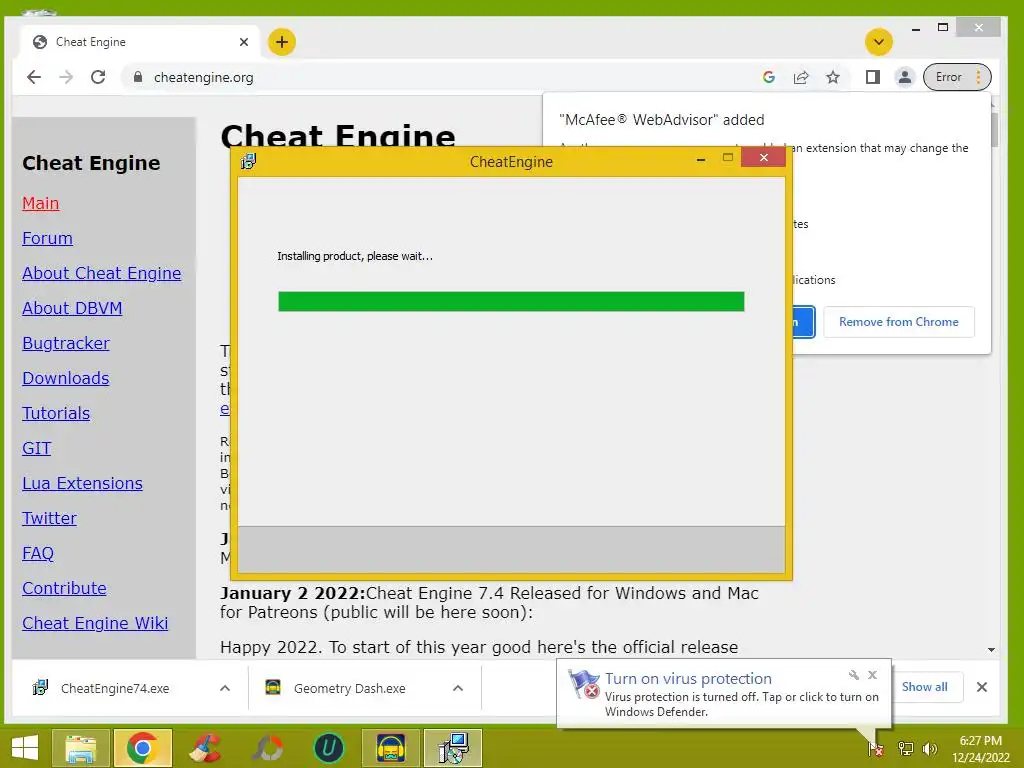Open a new tab with the plus button
This screenshot has width=1024, height=768.
281,42
